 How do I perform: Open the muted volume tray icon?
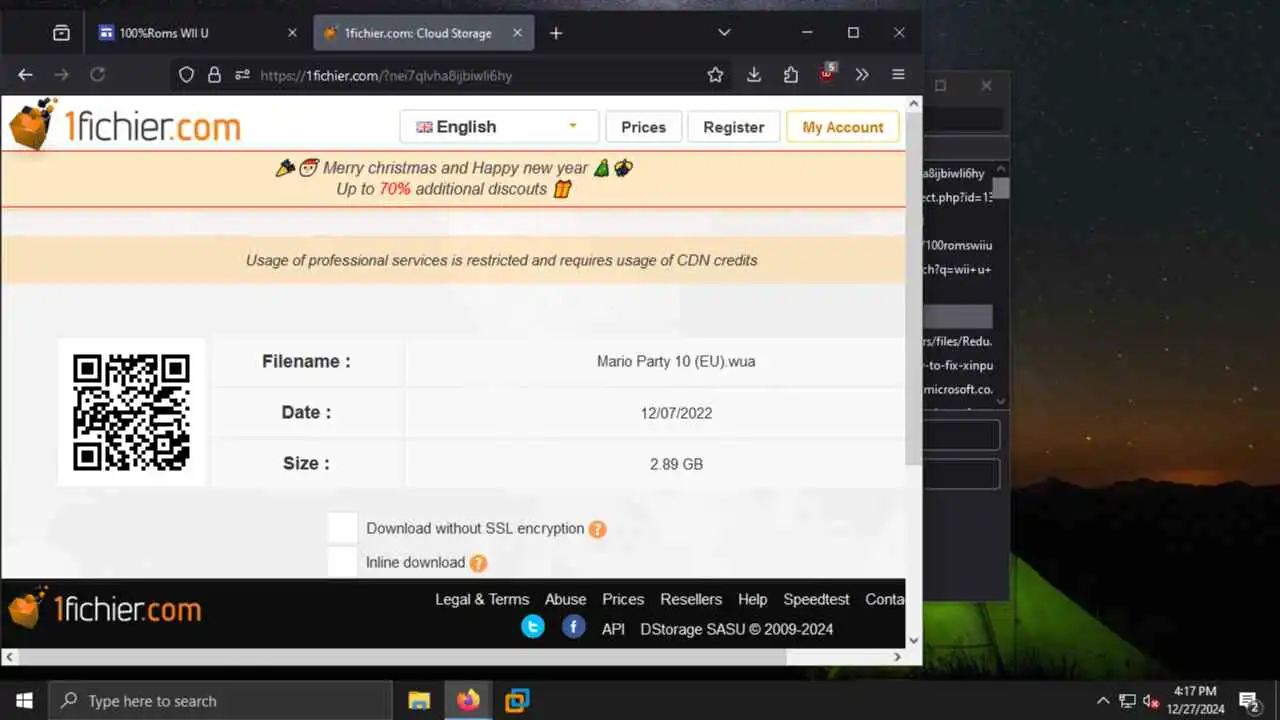click(x=1151, y=701)
